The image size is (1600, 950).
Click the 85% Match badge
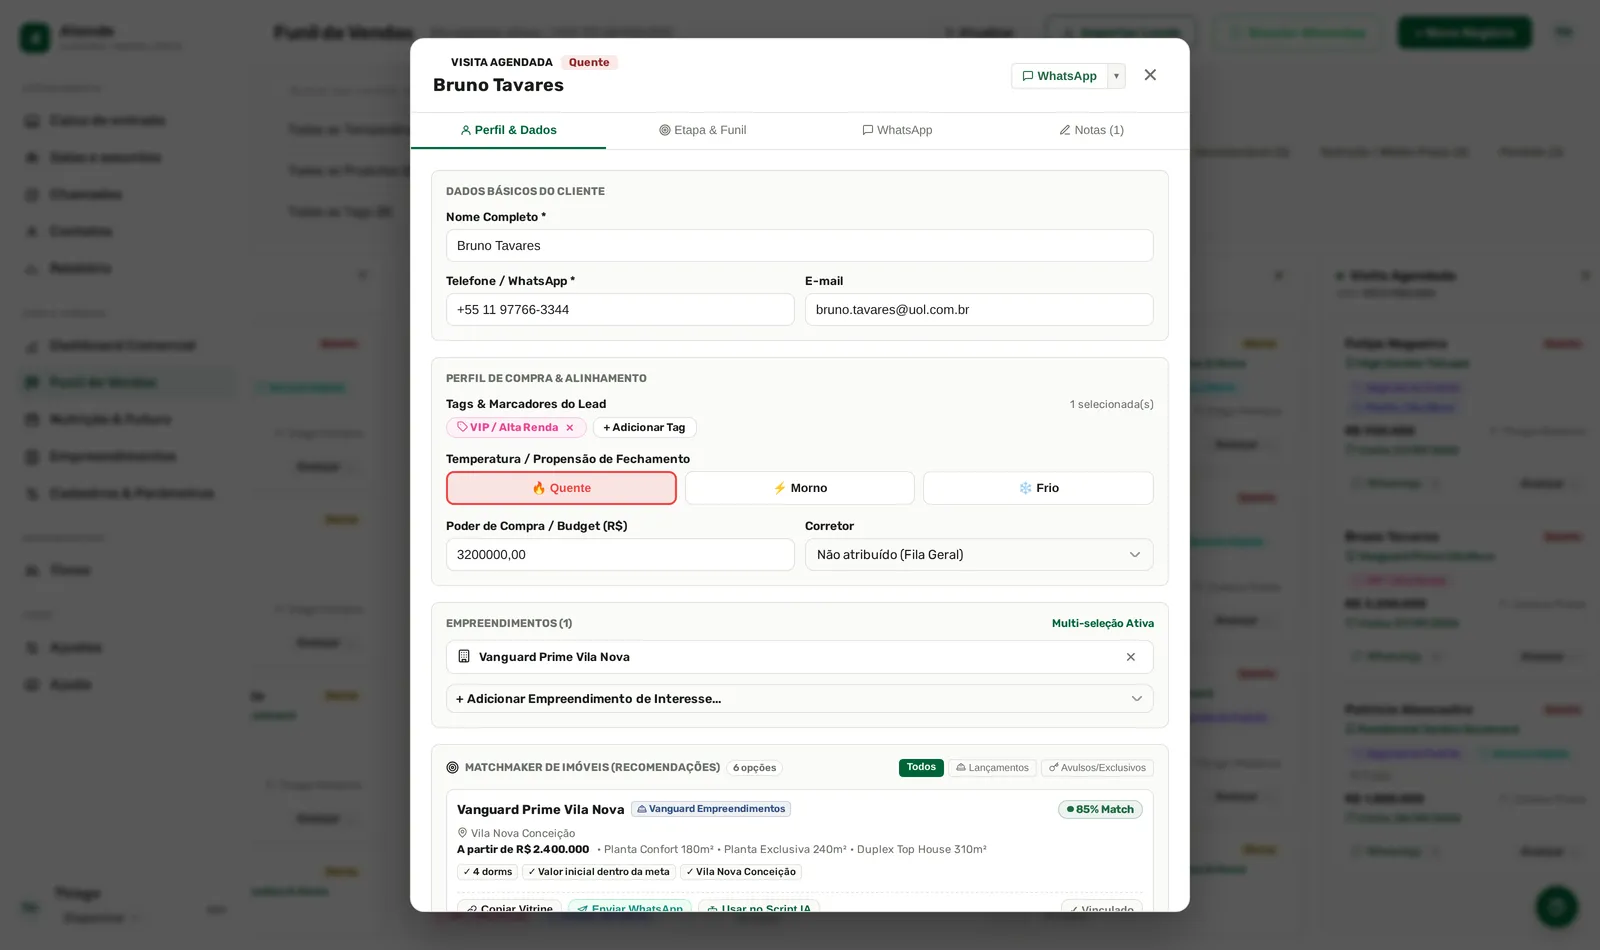pos(1100,810)
